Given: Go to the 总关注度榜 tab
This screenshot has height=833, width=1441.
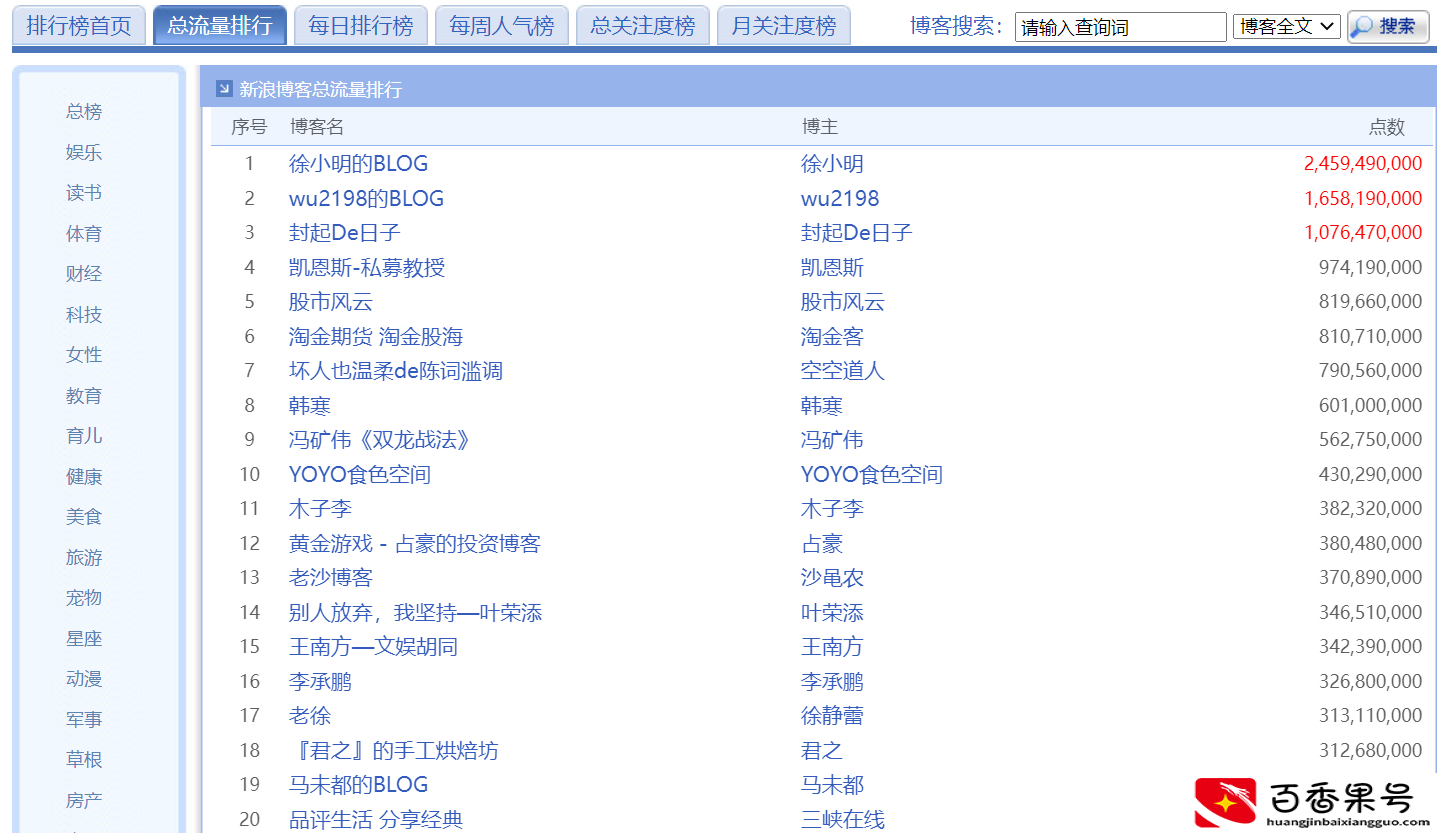Looking at the screenshot, I should (643, 26).
